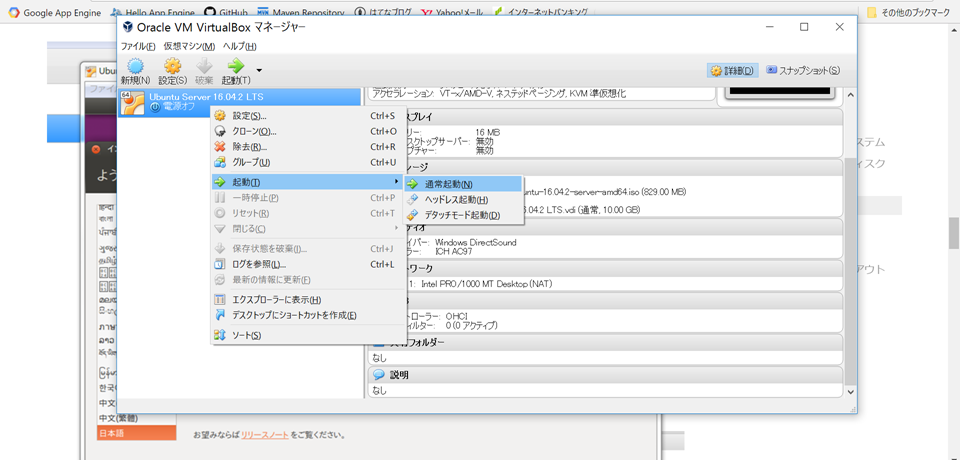The height and width of the screenshot is (460, 960).
Task: Choose Show Log (ログを参照) in the context menu
Action: point(309,265)
